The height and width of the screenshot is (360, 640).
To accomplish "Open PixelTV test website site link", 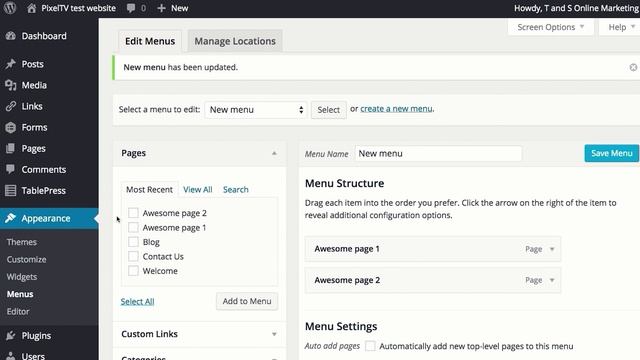I will pyautogui.click(x=78, y=8).
